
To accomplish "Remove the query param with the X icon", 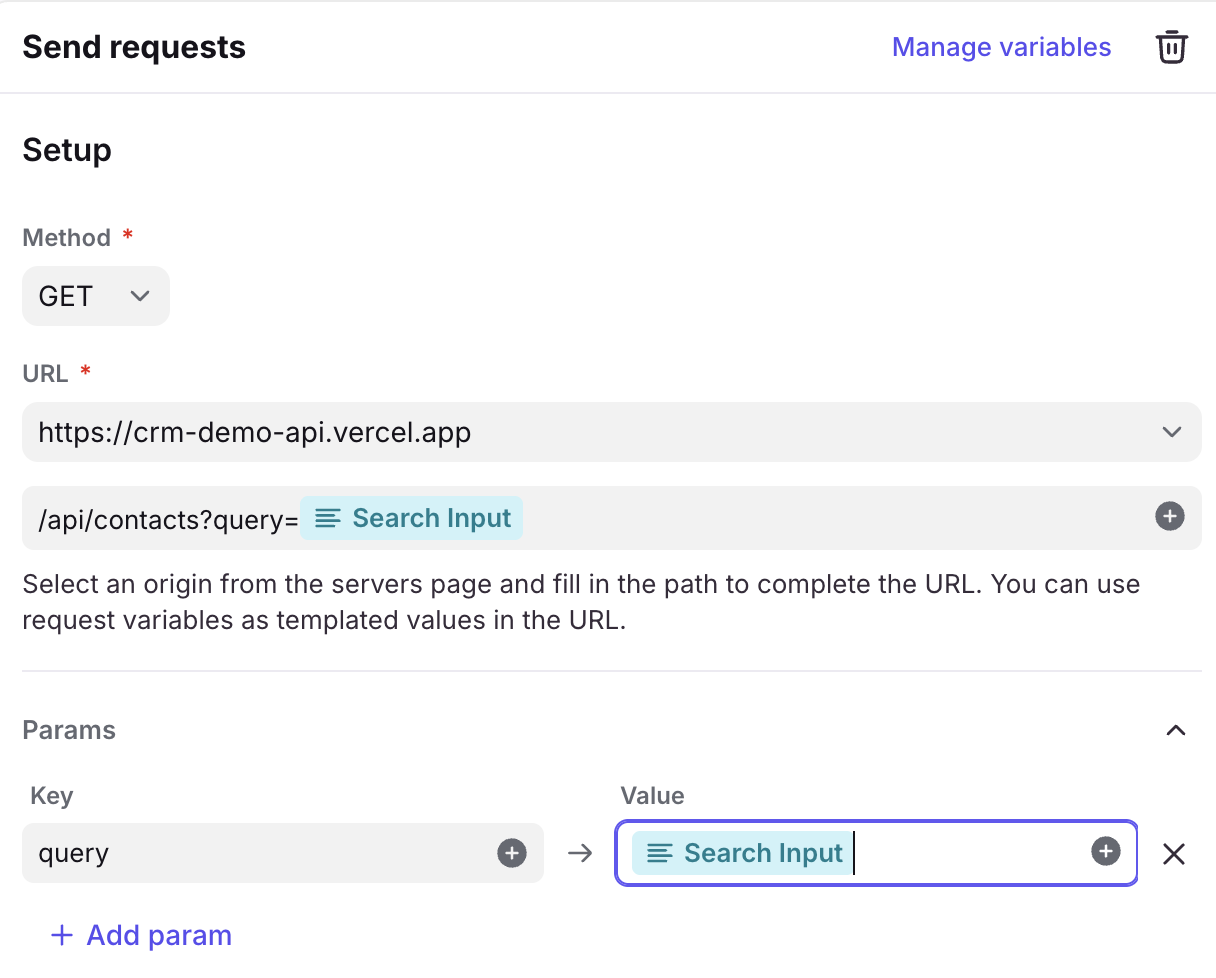I will click(x=1174, y=854).
